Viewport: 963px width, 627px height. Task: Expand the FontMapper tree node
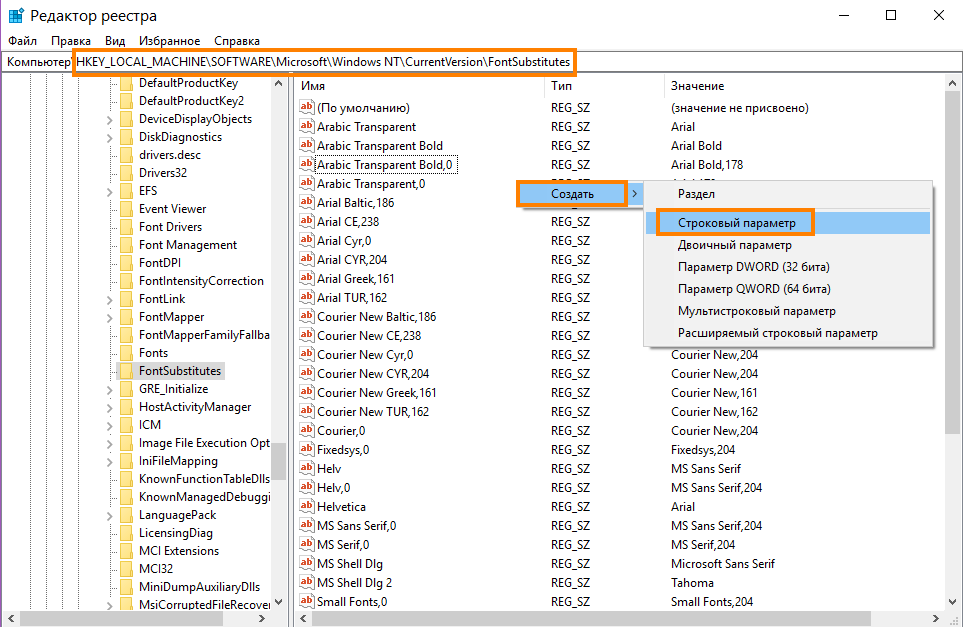[109, 317]
